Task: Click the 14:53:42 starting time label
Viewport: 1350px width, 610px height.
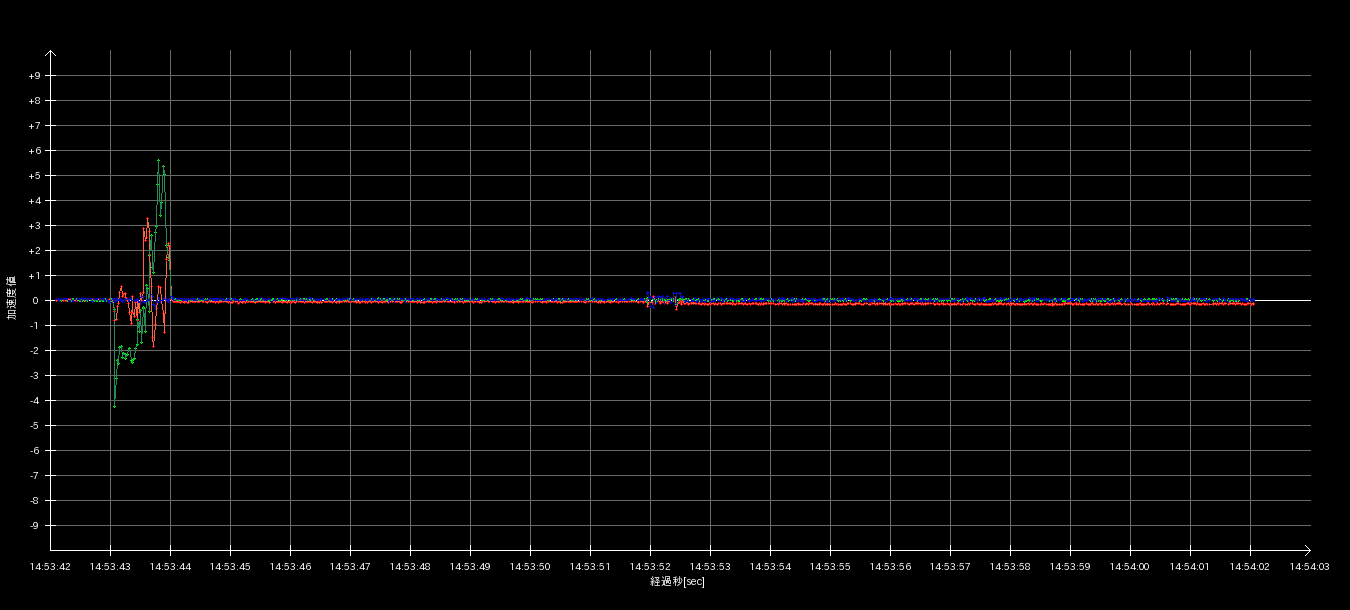Action: coord(50,567)
